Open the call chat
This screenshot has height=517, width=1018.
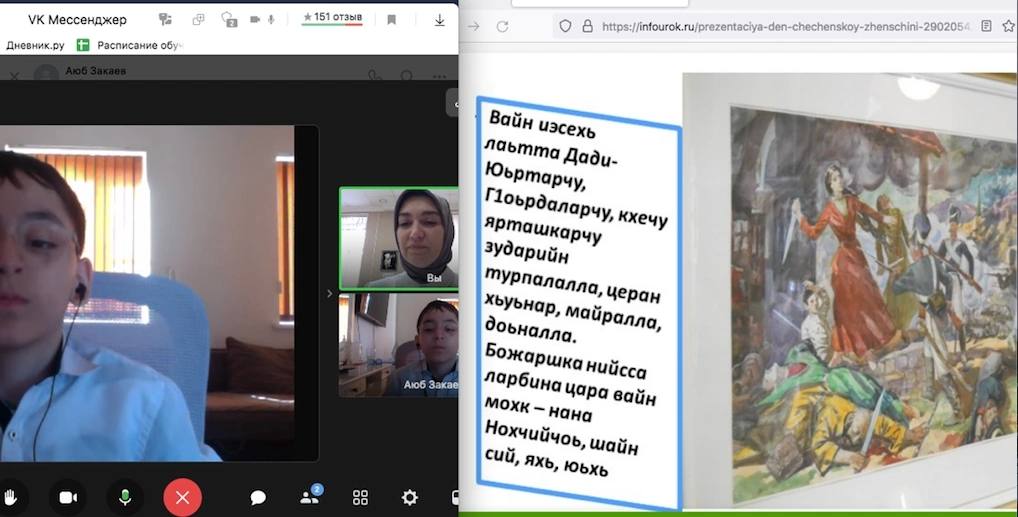[x=258, y=497]
